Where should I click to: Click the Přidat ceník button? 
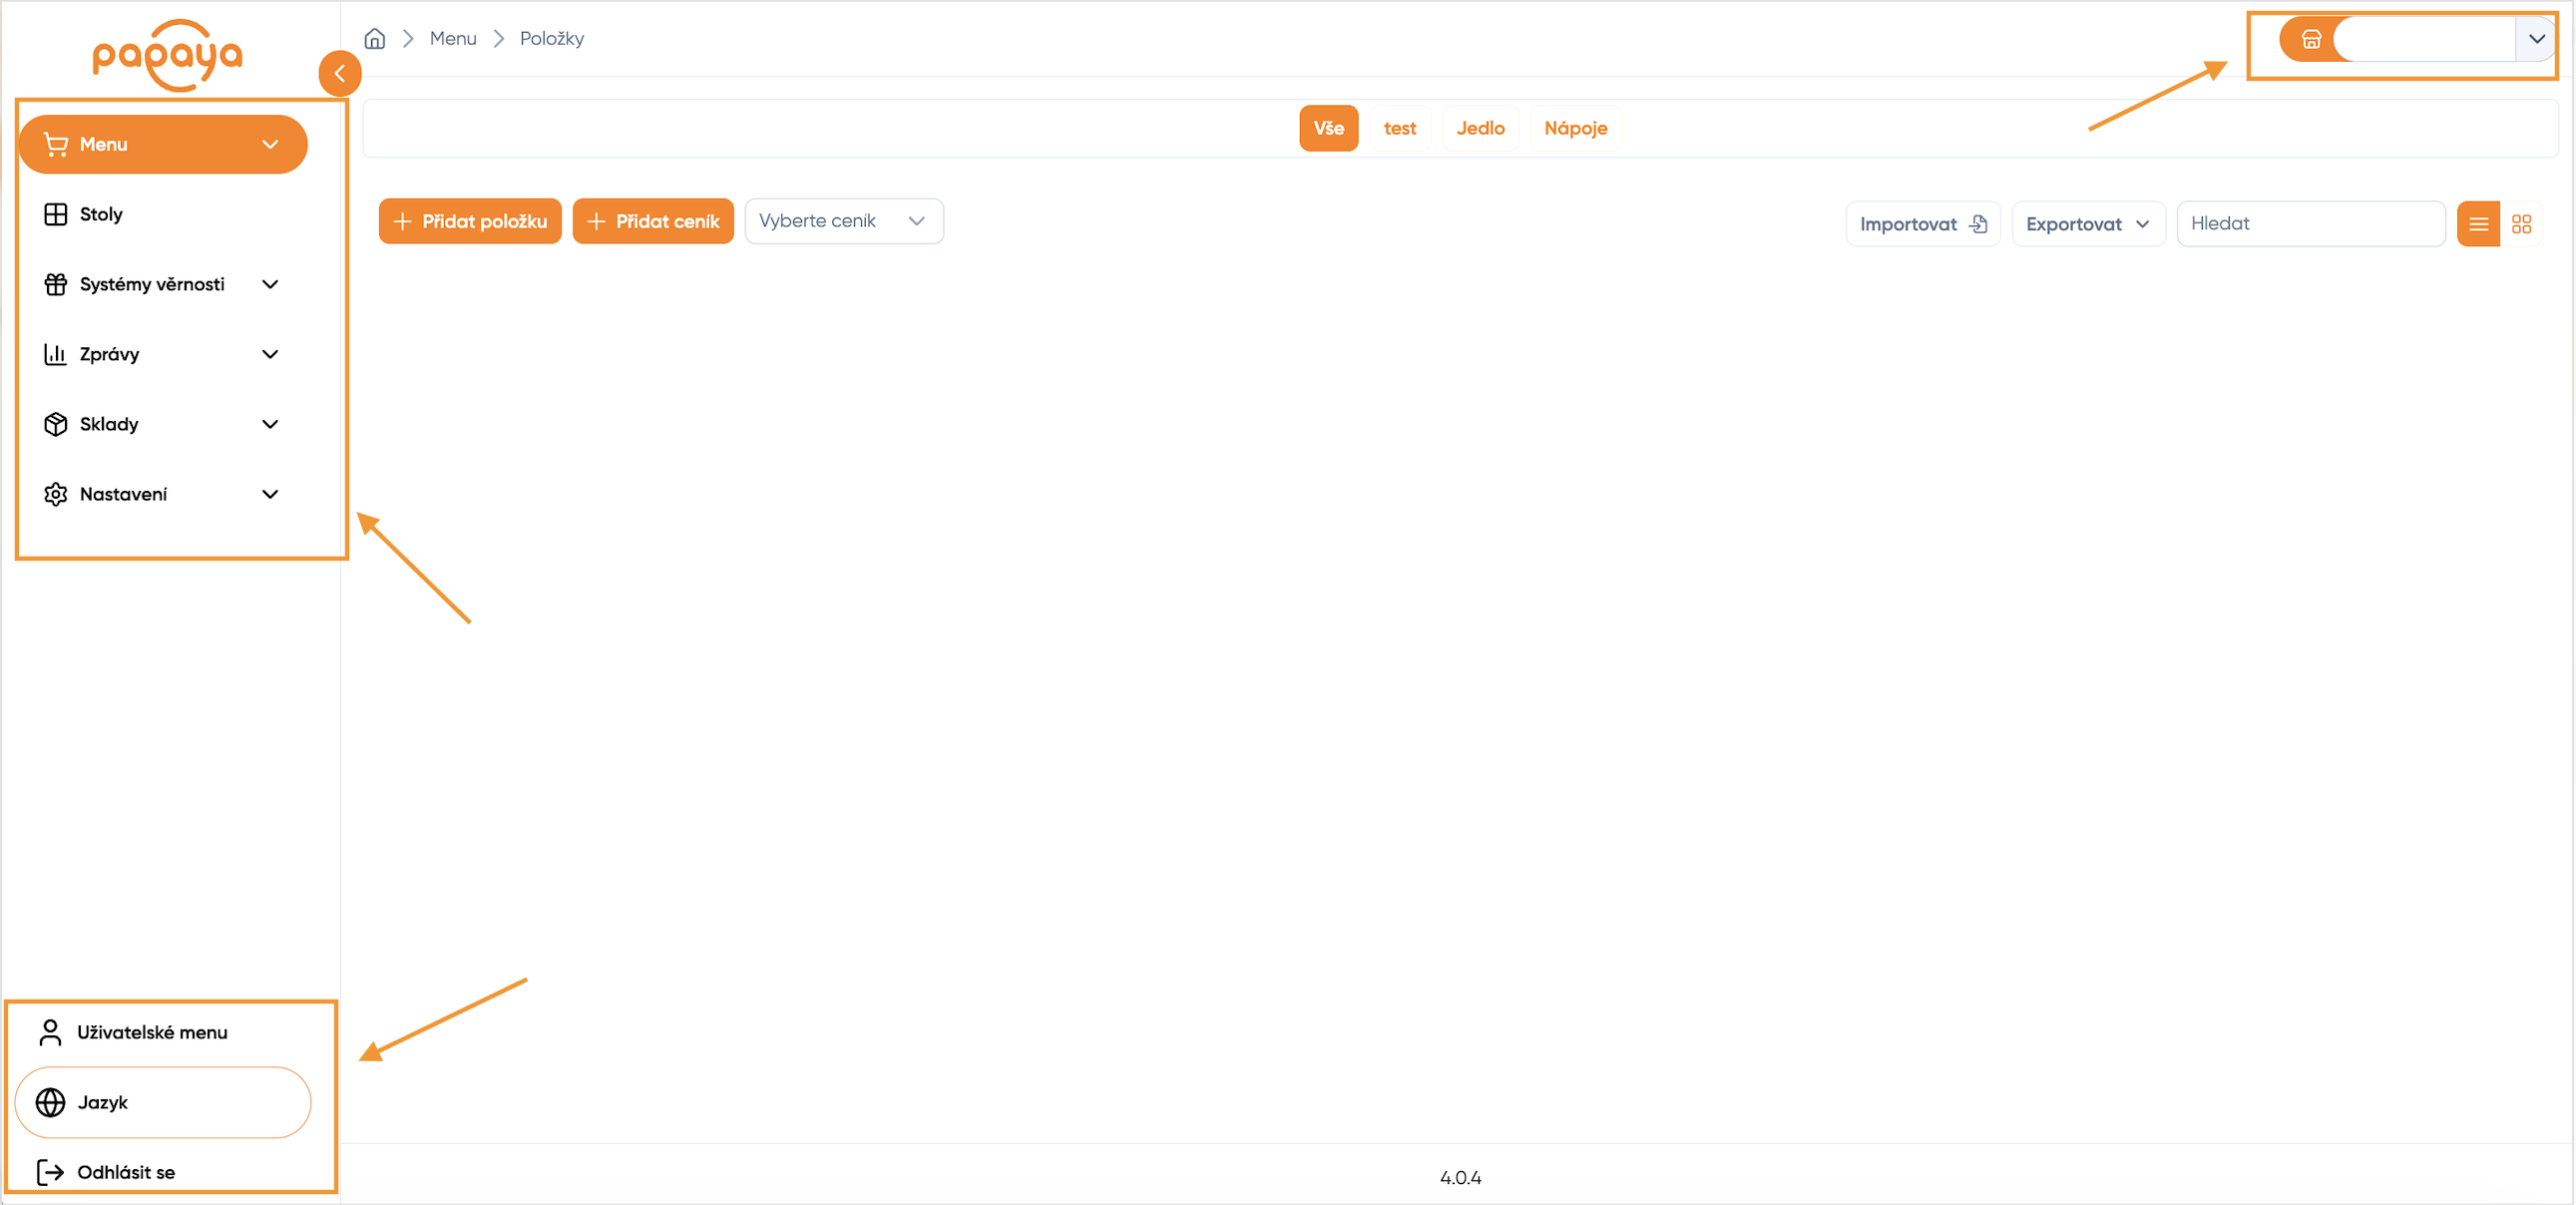[653, 221]
